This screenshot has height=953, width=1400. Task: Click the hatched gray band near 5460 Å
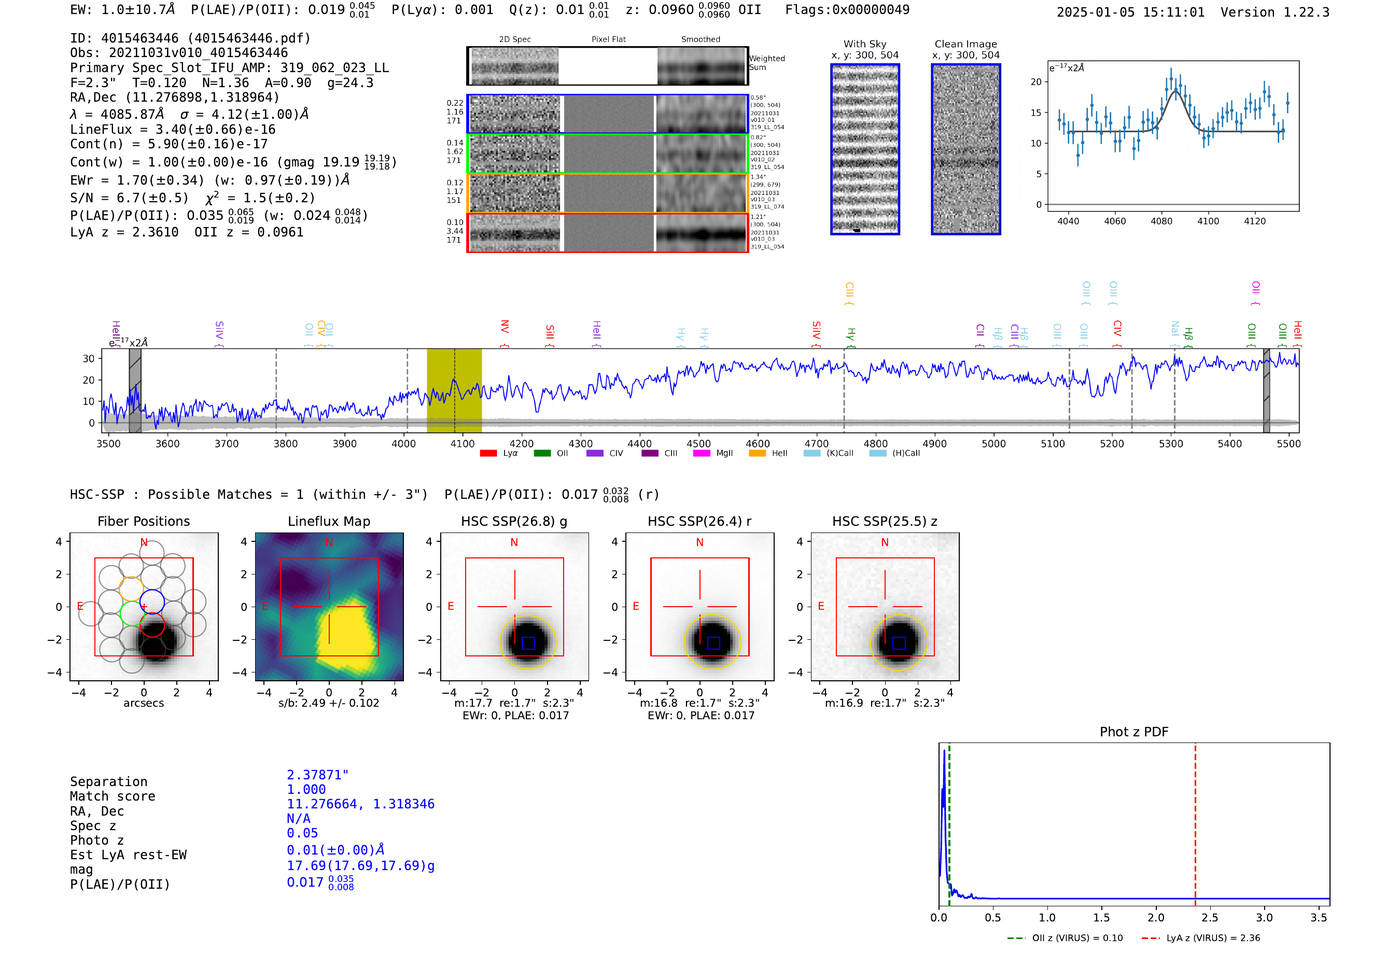(1266, 390)
